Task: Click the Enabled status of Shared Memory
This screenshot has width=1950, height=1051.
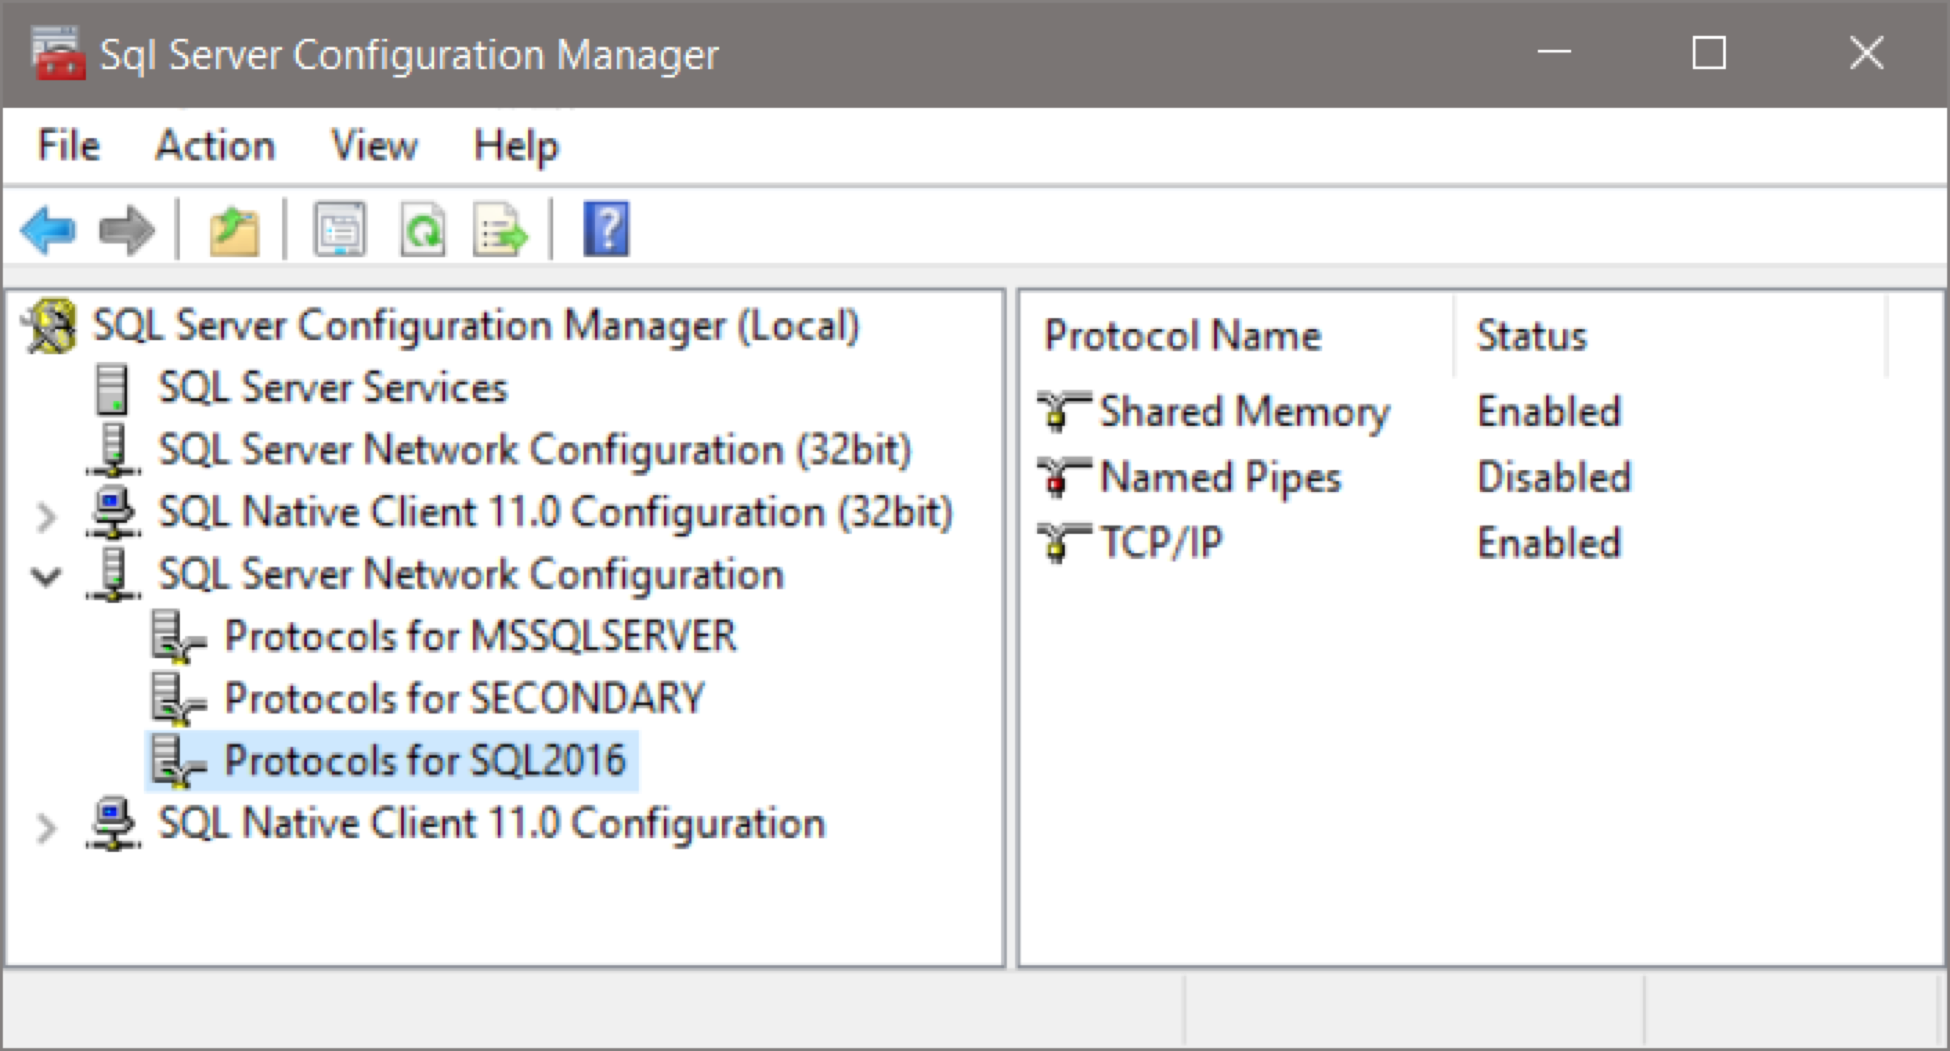Action: pyautogui.click(x=1549, y=411)
